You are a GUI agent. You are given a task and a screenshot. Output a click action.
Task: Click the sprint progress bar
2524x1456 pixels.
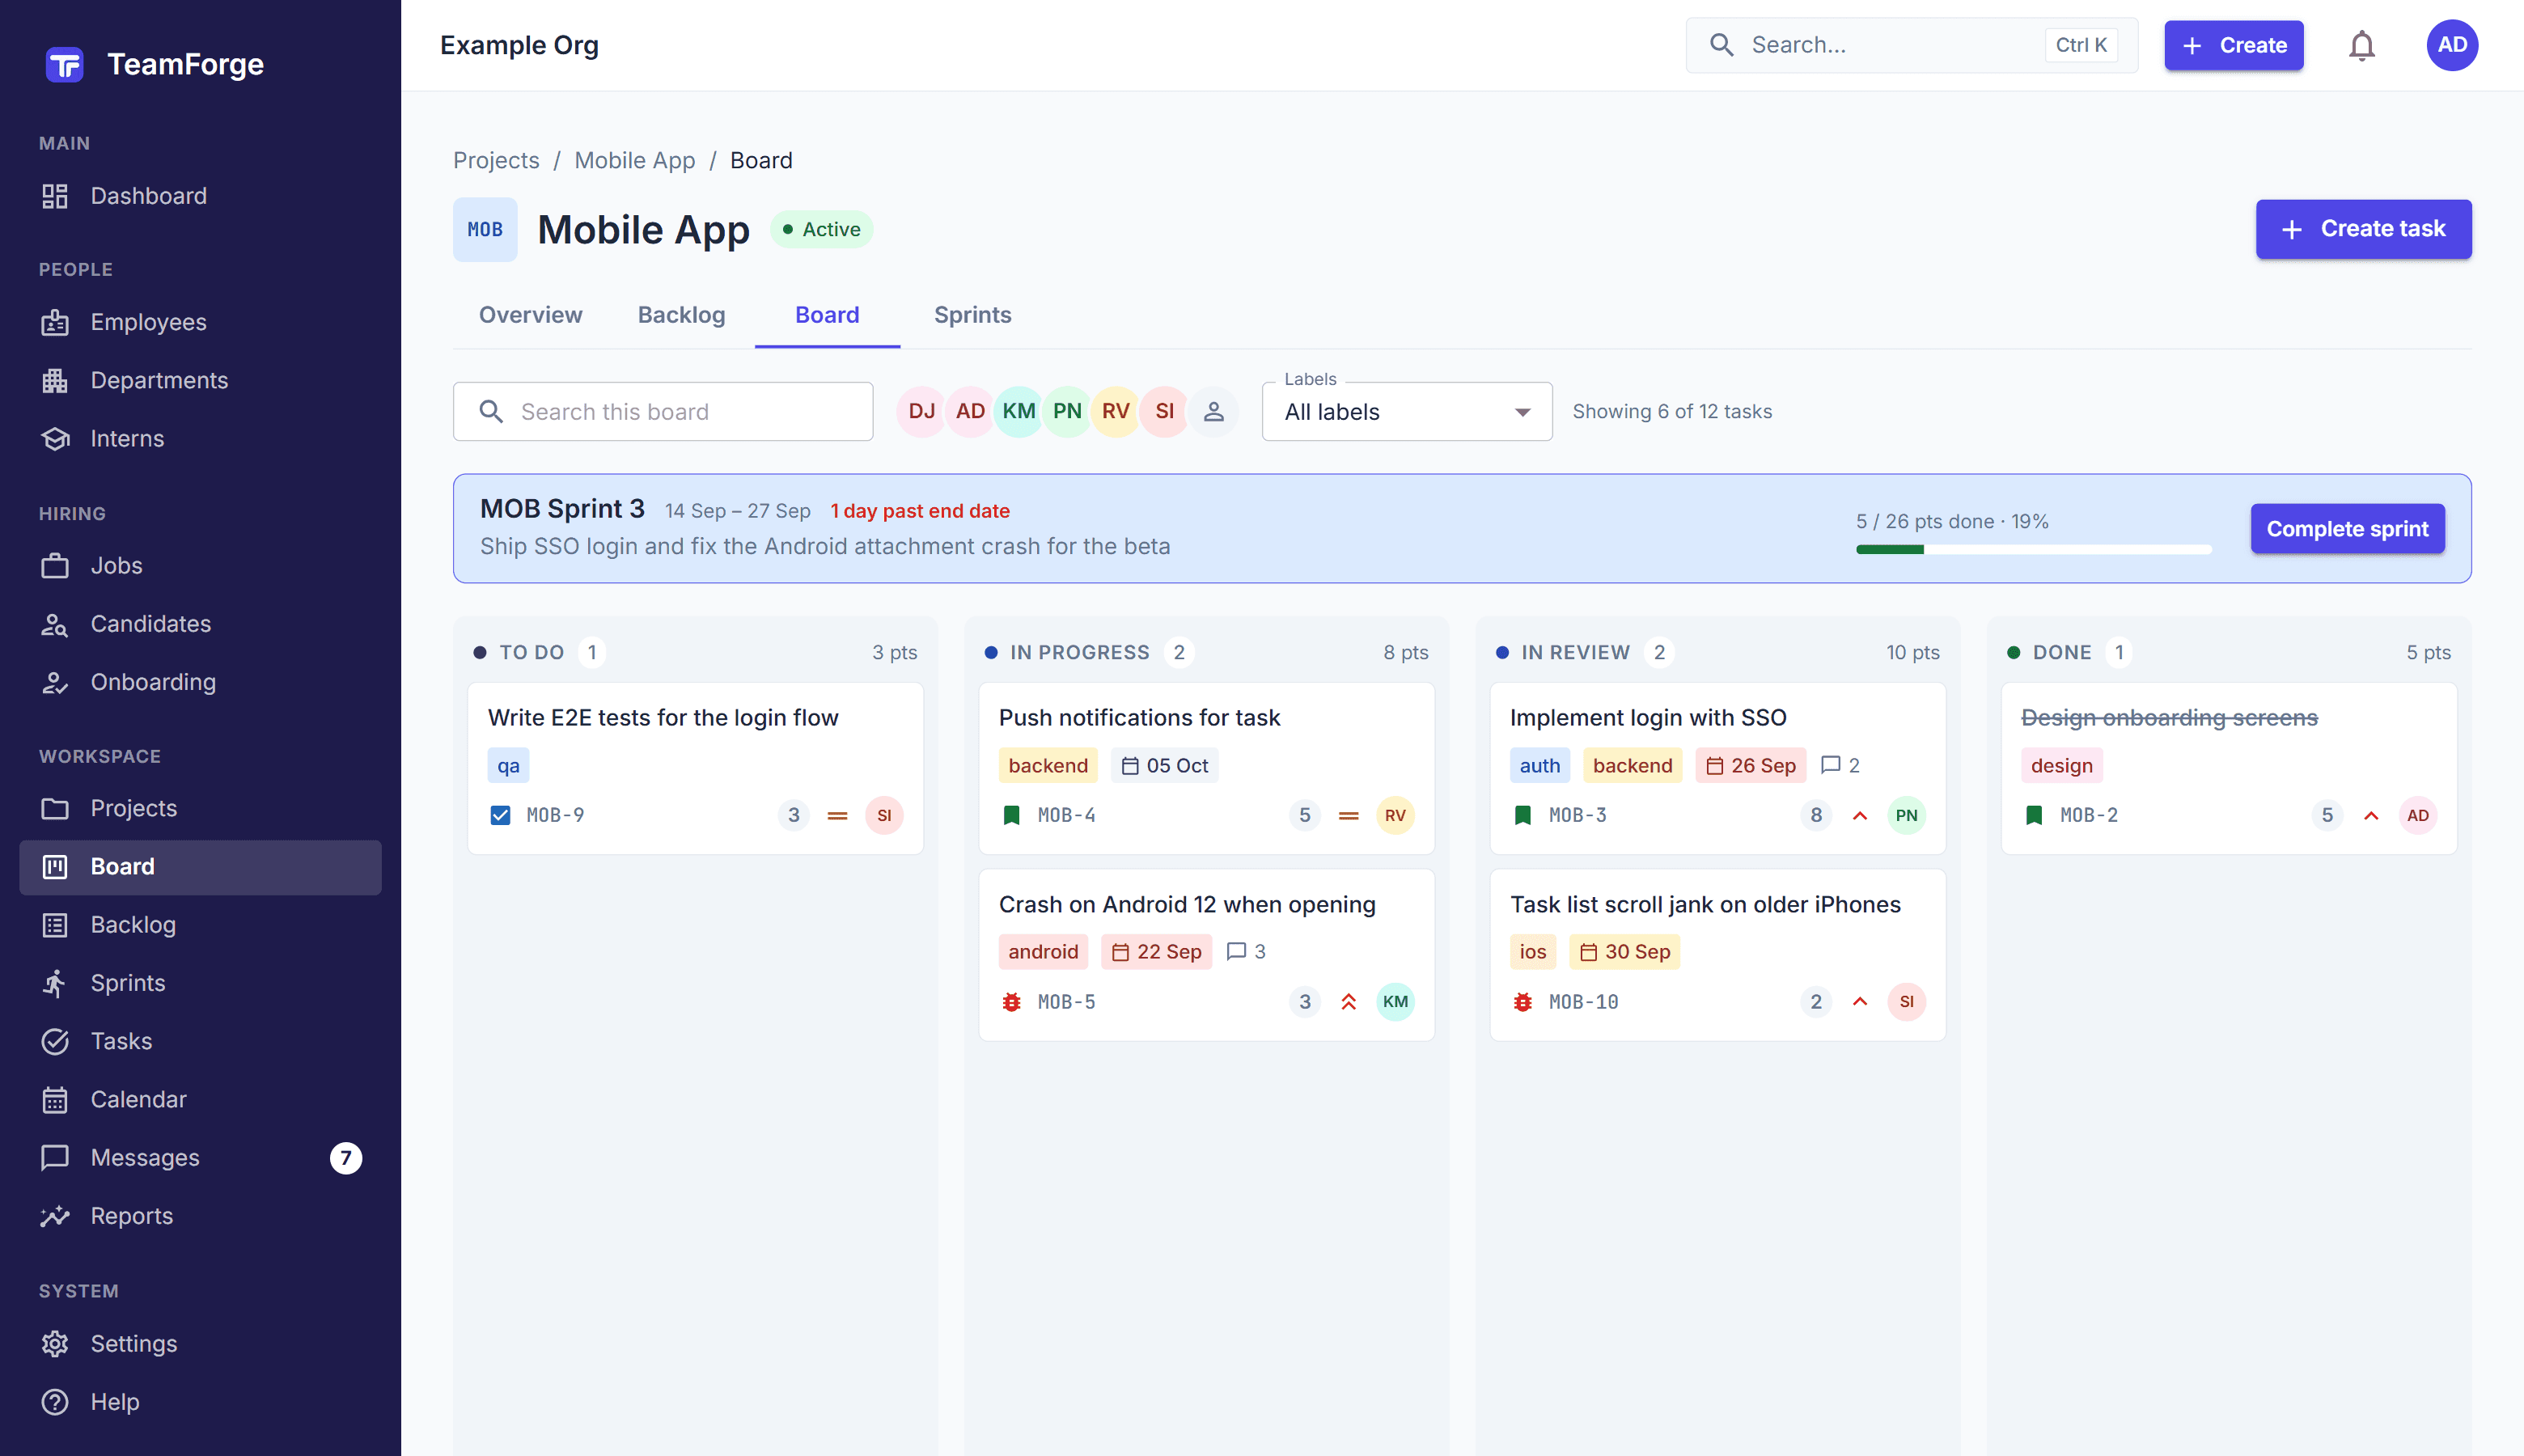(x=2033, y=549)
